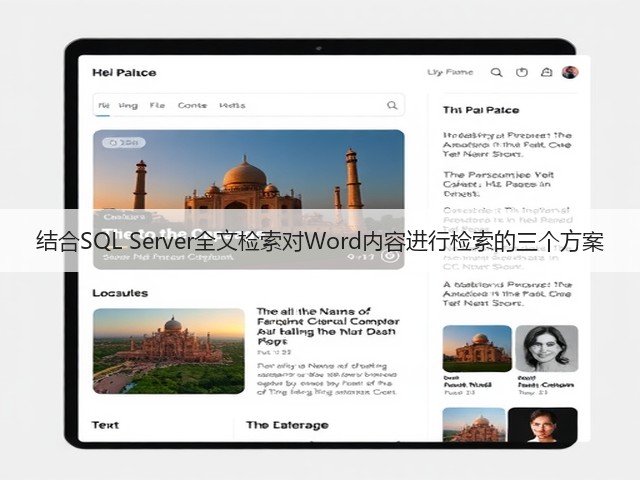Select the 'Hng' tab in the search bar
This screenshot has width=640, height=480.
coord(128,105)
